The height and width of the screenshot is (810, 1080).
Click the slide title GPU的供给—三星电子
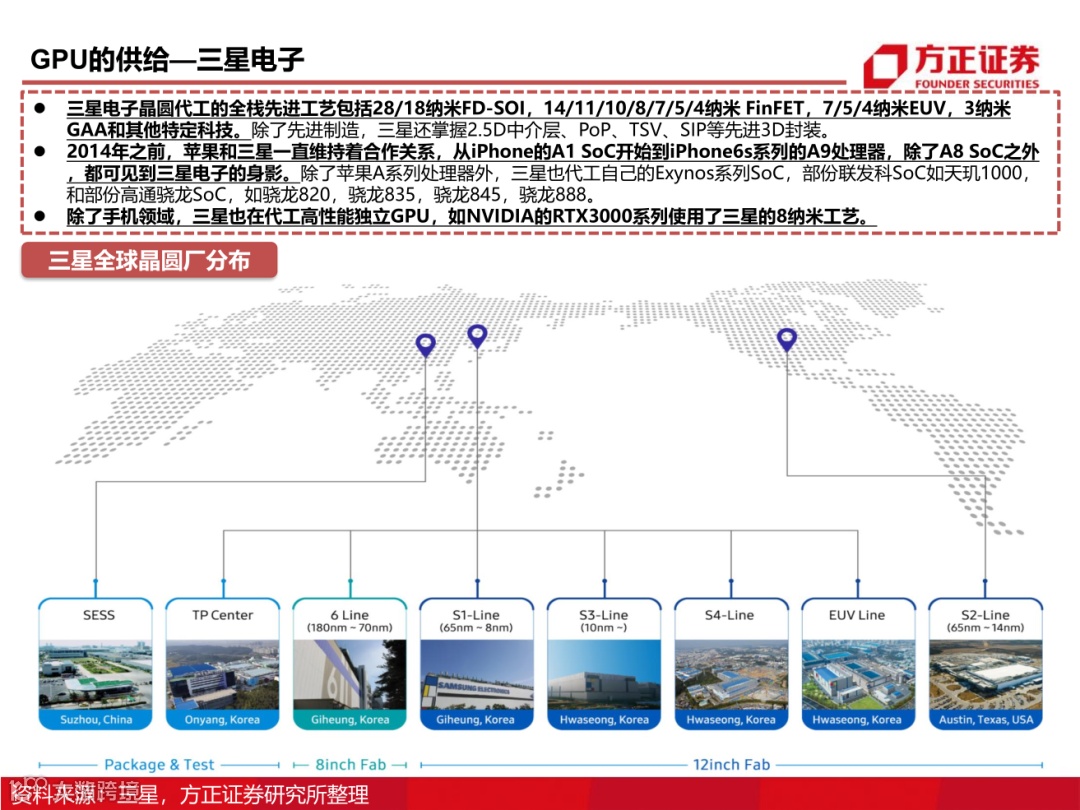tap(167, 59)
